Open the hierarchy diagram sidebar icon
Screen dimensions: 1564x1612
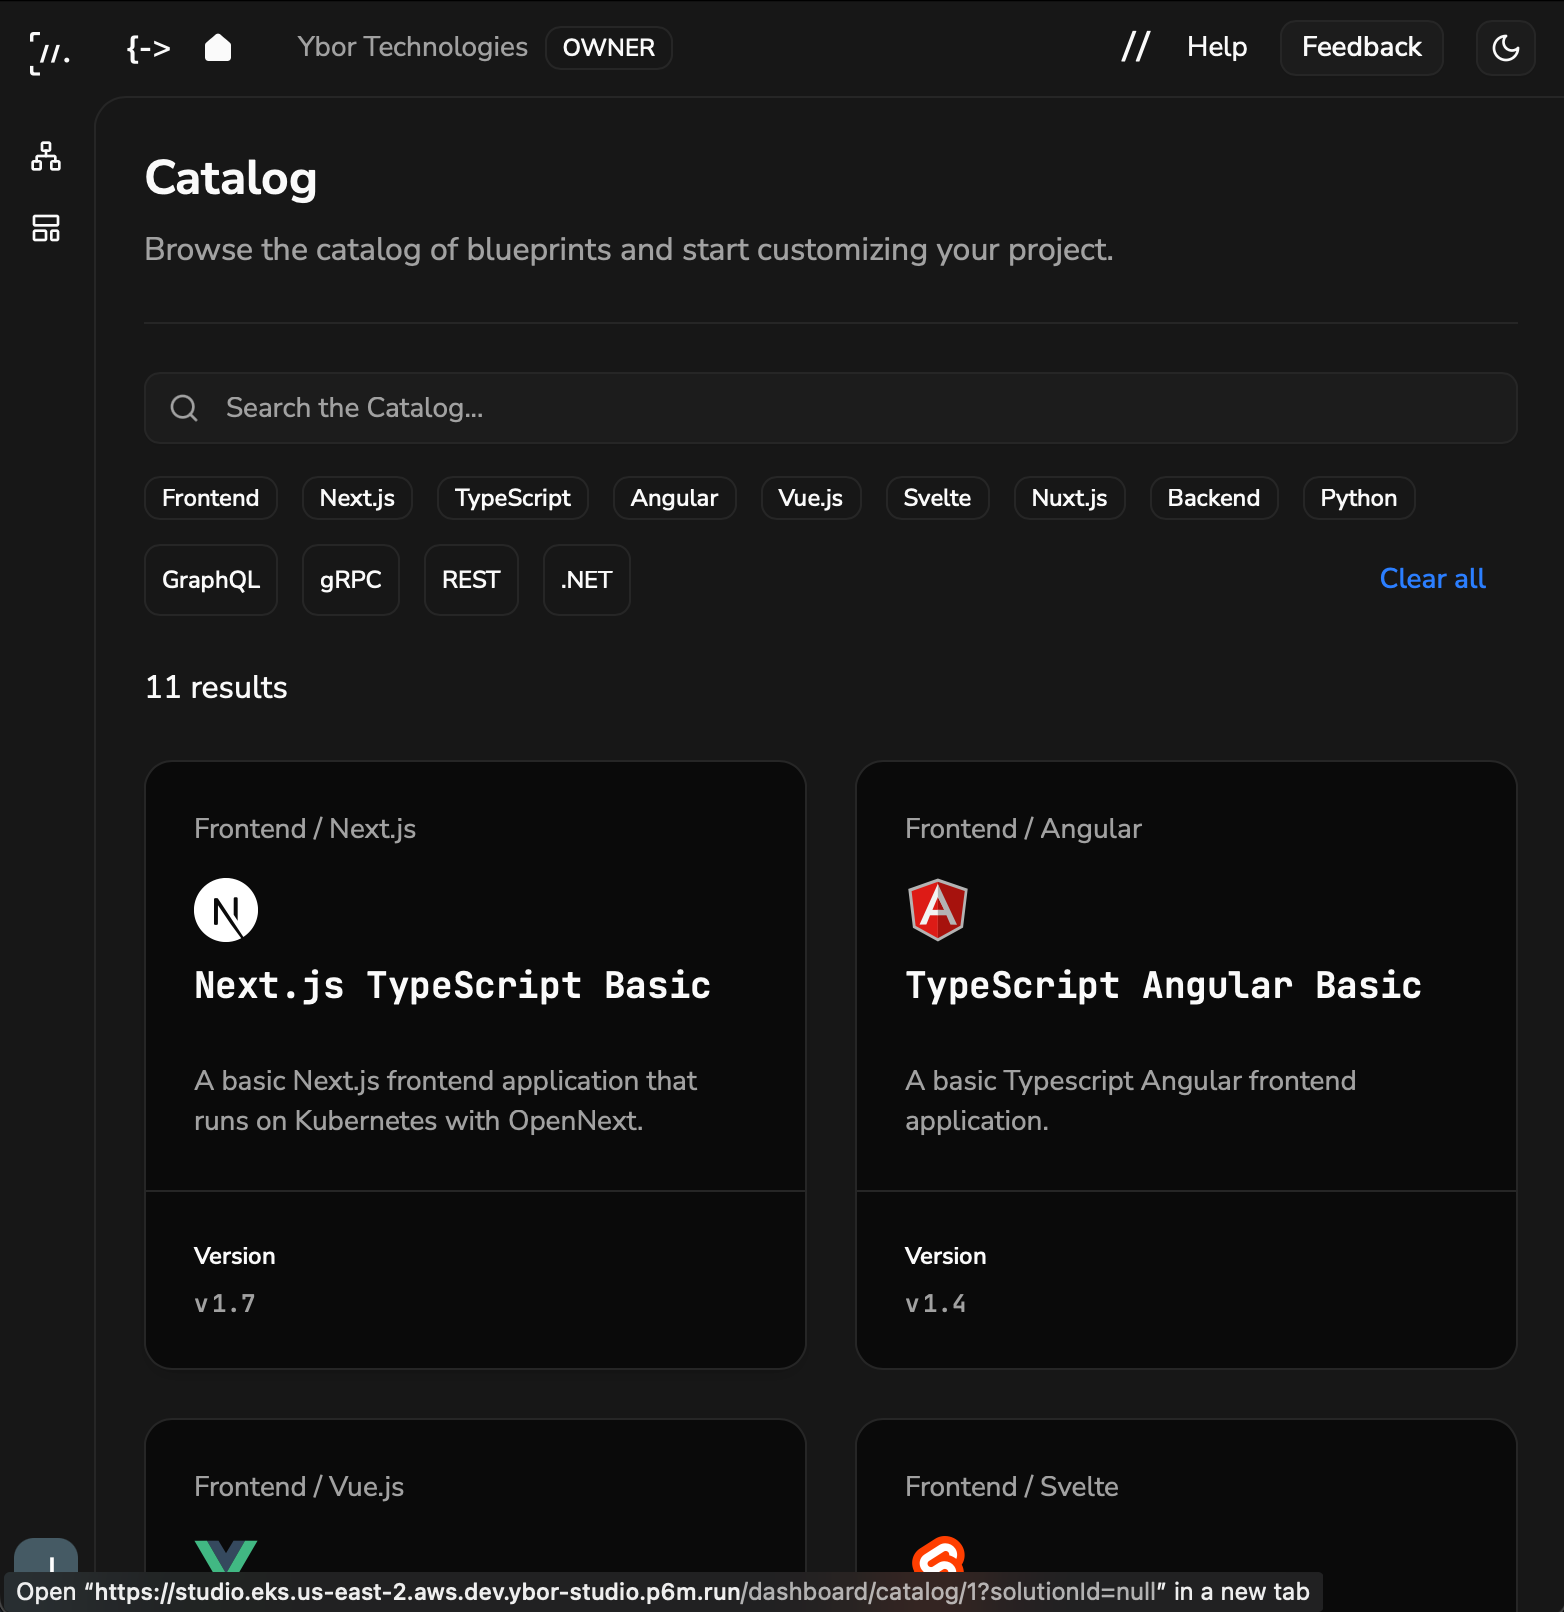coord(46,156)
